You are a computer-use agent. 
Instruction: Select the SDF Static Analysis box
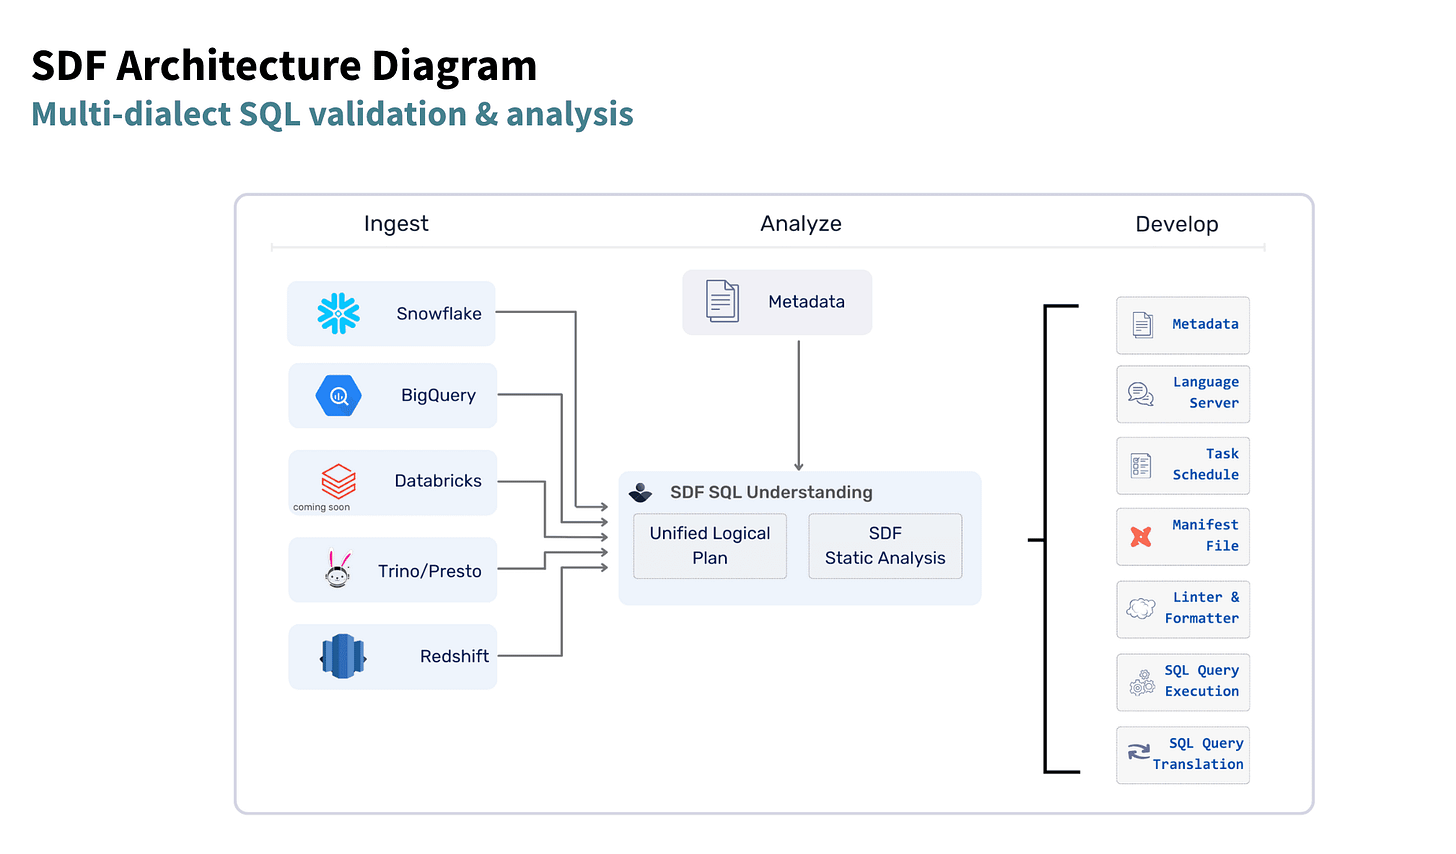(x=885, y=546)
